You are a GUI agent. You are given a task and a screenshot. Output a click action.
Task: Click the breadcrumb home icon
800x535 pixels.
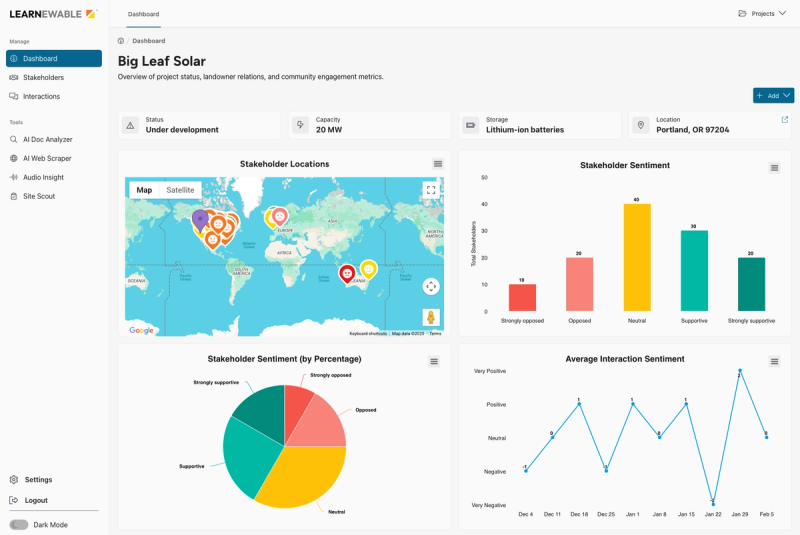pos(121,41)
